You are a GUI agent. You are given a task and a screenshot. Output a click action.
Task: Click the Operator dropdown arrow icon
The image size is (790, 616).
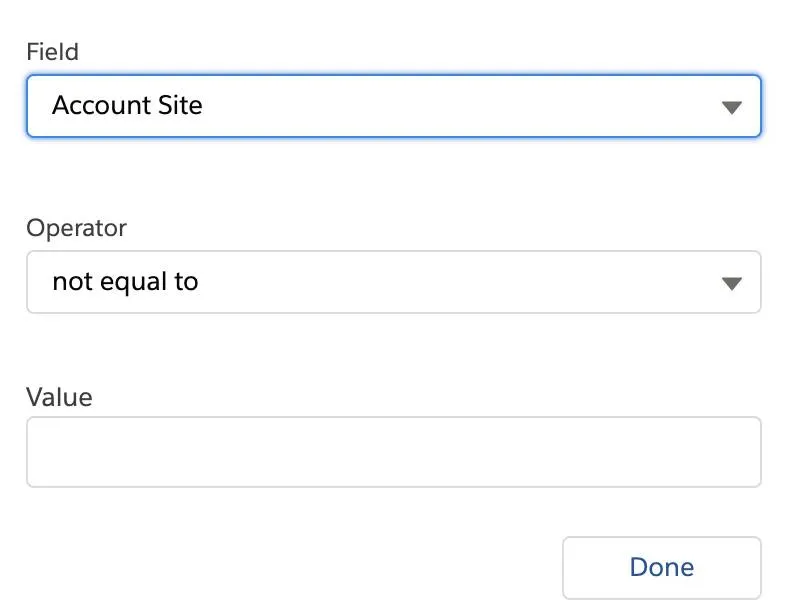pyautogui.click(x=732, y=283)
